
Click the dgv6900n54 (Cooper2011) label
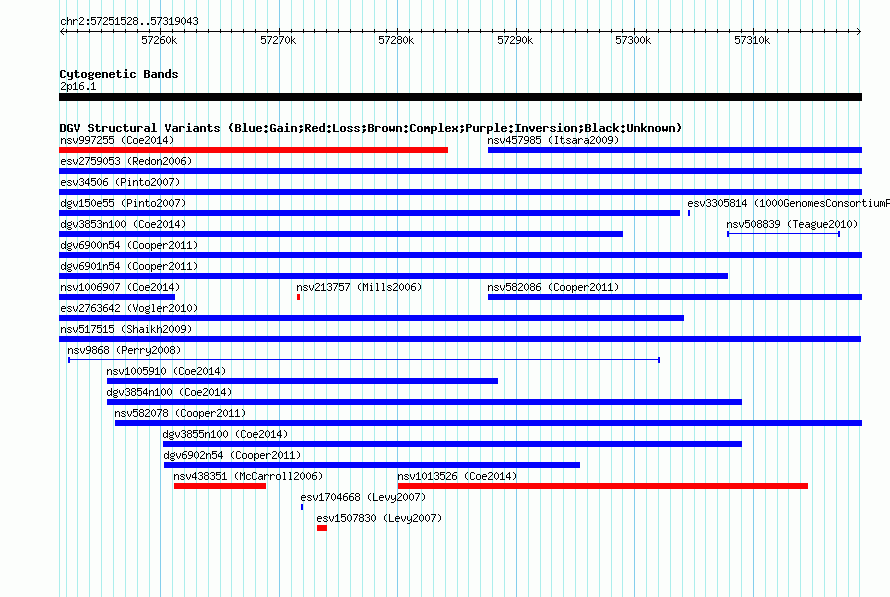(129, 245)
